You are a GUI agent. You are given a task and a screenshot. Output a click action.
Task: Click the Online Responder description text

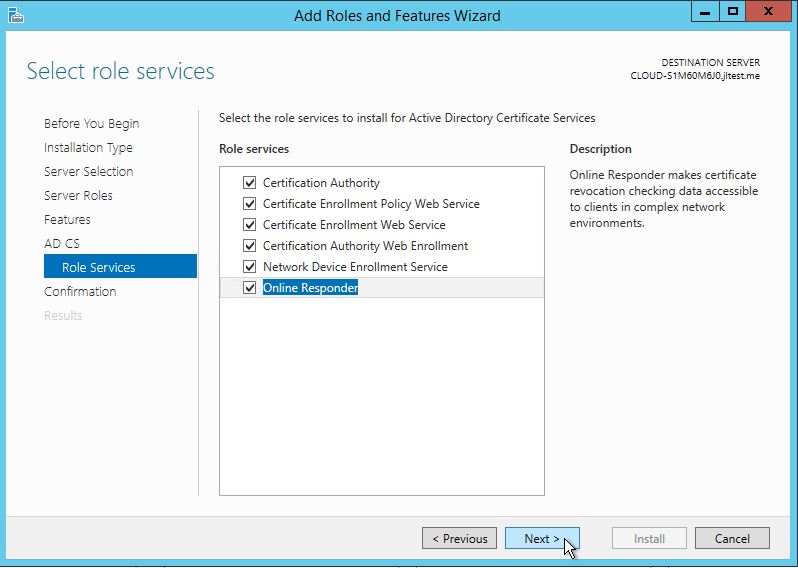click(664, 199)
